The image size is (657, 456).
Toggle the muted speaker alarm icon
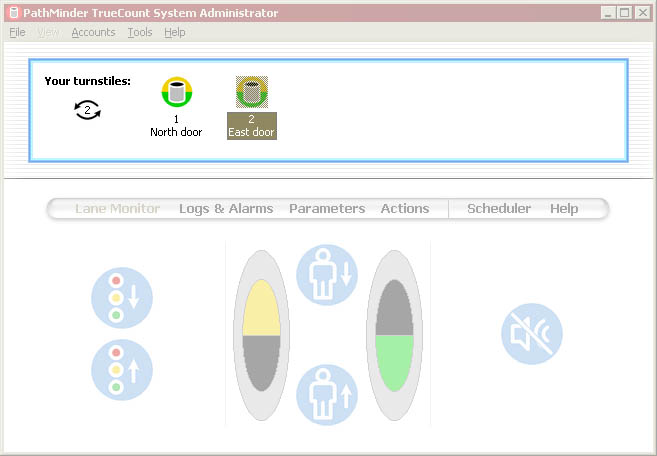coord(531,334)
